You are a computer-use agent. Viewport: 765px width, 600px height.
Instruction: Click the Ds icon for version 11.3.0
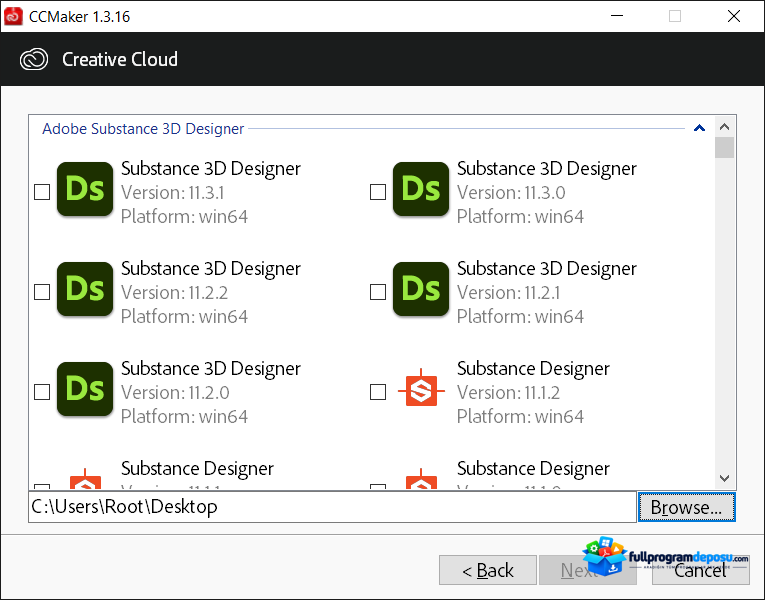pos(421,189)
